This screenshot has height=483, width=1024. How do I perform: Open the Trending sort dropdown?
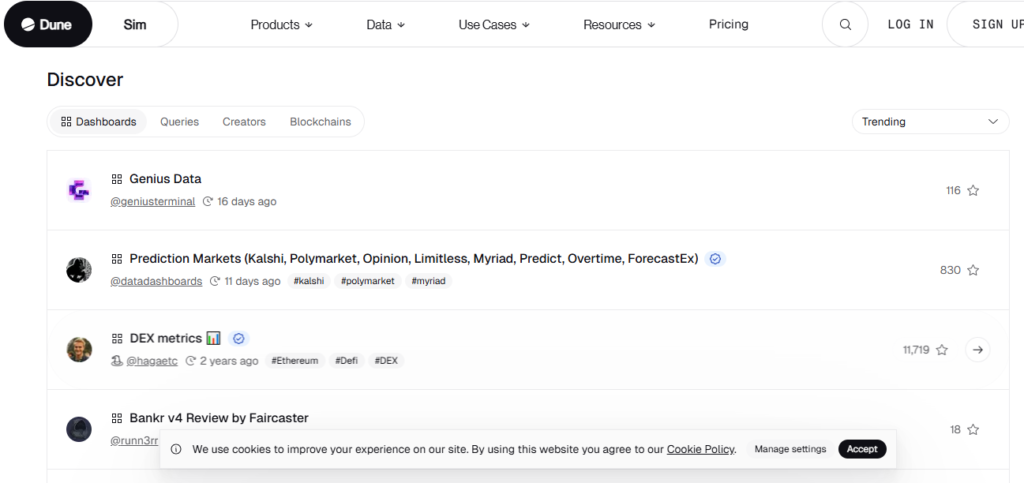(x=929, y=122)
